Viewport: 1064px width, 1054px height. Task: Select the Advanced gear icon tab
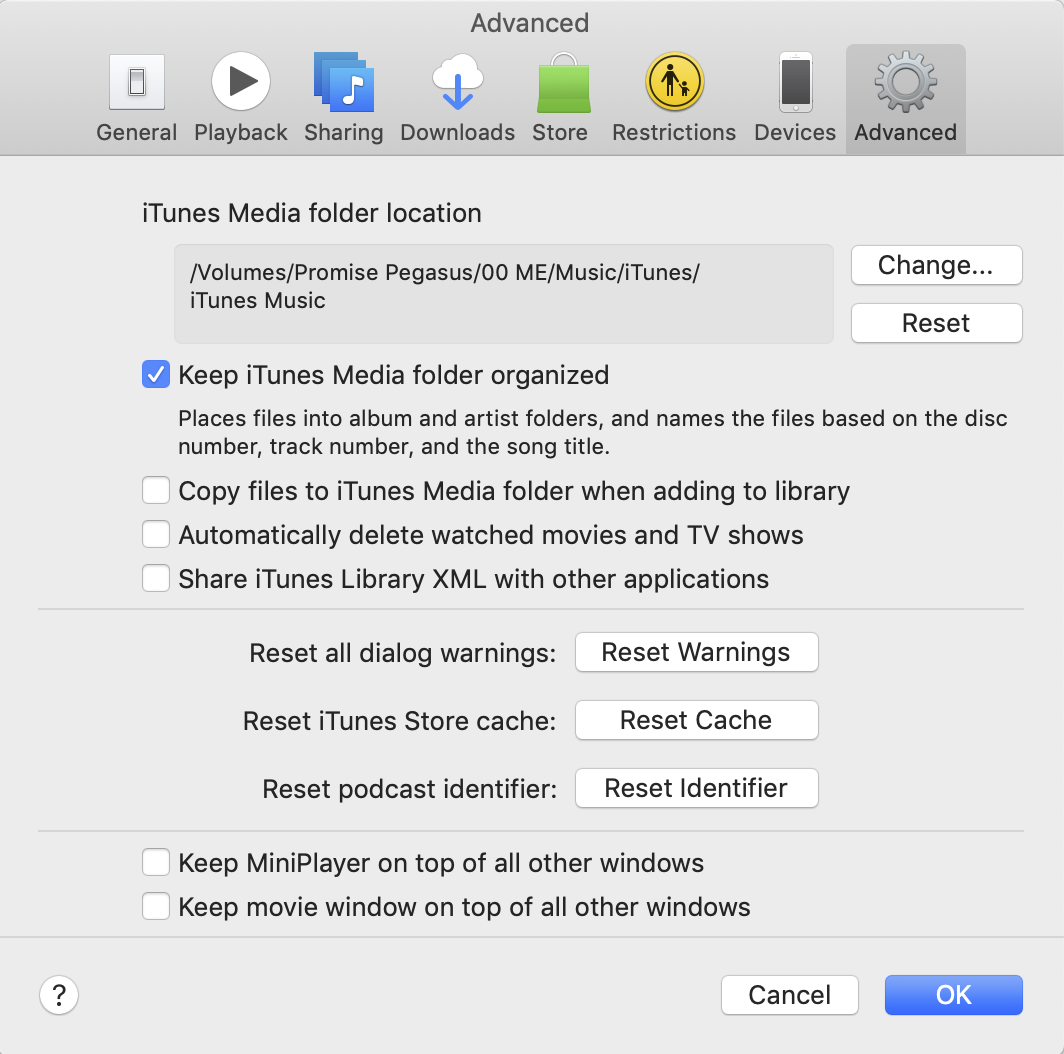click(905, 99)
